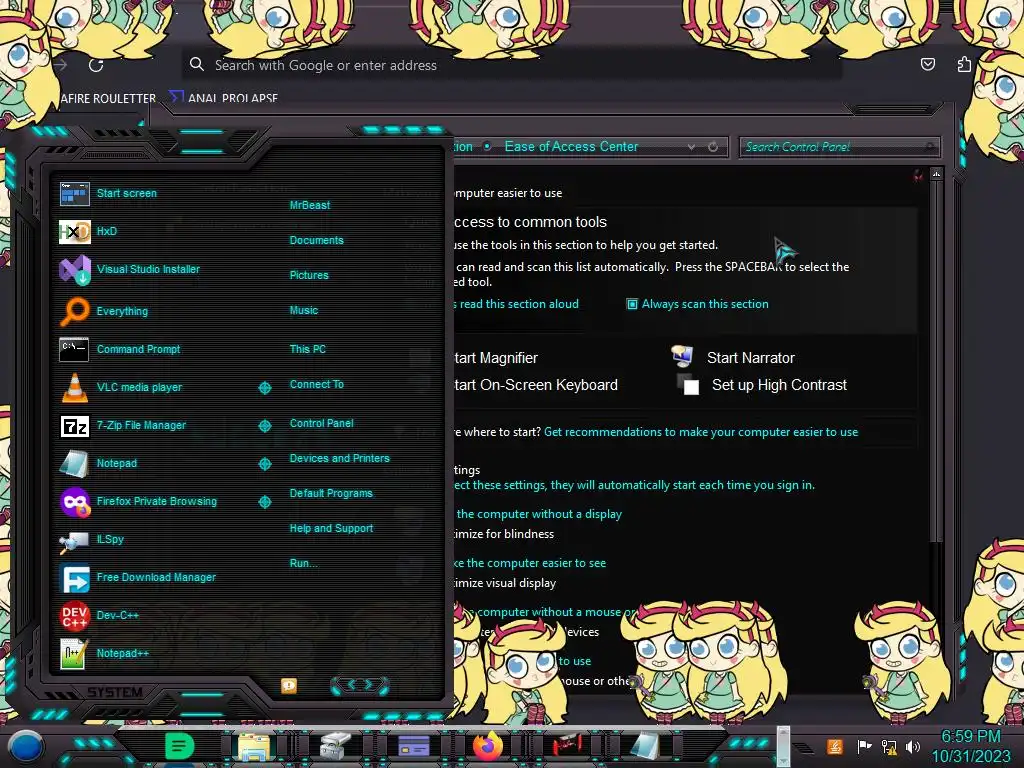Click Start On-Screen Keyboard link
The image size is (1024, 768).
tap(536, 385)
